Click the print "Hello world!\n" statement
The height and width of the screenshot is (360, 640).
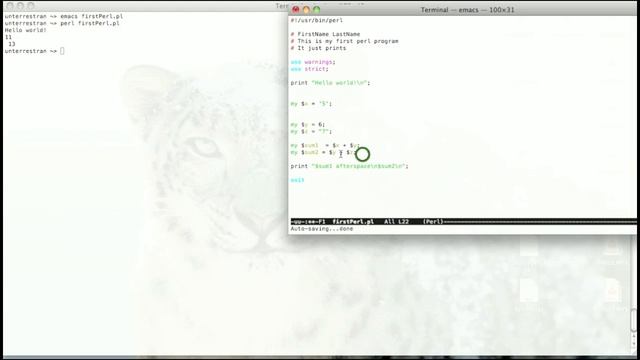click(x=330, y=83)
